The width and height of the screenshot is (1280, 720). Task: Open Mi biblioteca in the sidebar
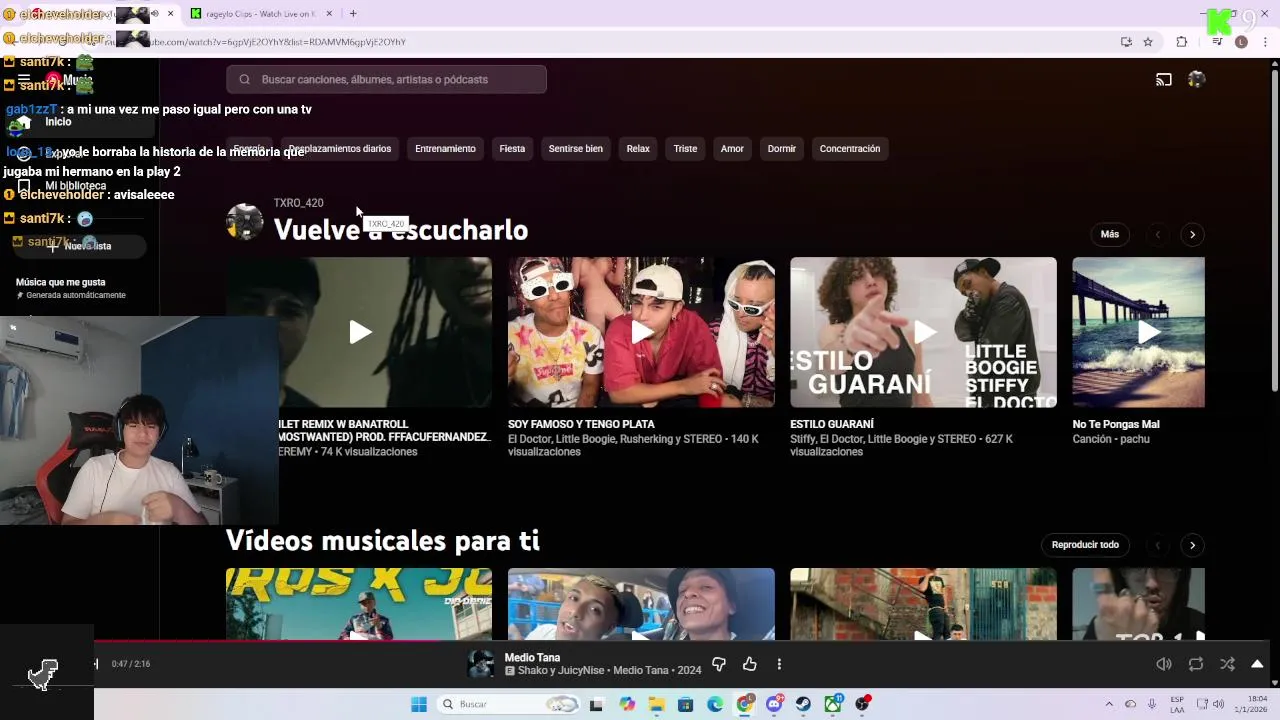[75, 186]
